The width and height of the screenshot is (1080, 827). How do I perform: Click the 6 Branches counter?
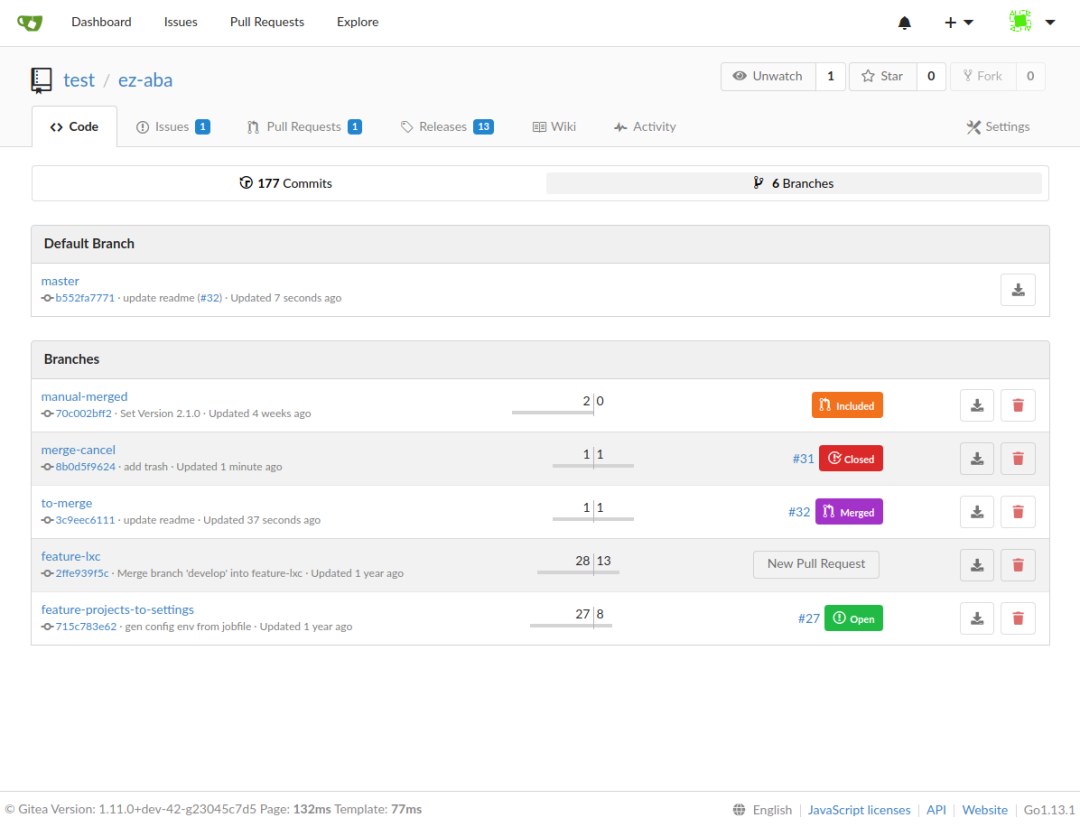point(795,183)
